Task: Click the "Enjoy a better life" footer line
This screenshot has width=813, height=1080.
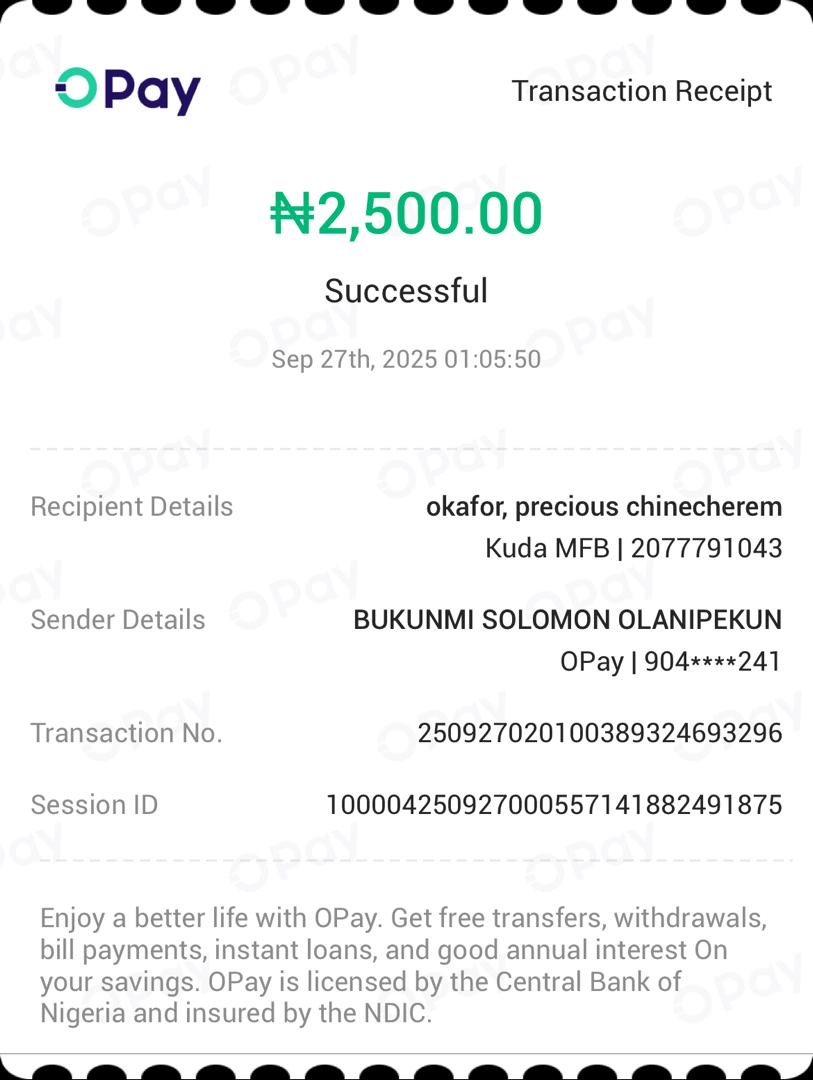Action: (403, 918)
